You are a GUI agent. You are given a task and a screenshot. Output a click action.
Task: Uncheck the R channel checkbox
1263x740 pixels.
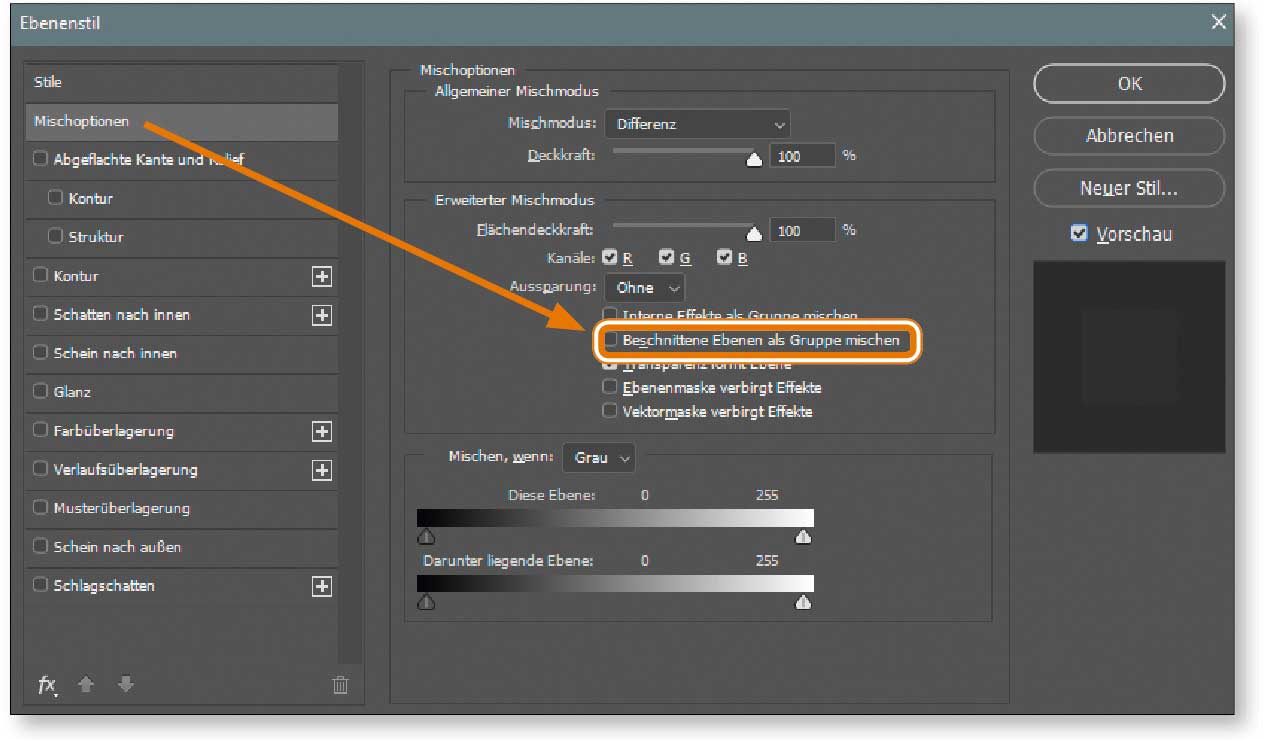click(x=610, y=258)
